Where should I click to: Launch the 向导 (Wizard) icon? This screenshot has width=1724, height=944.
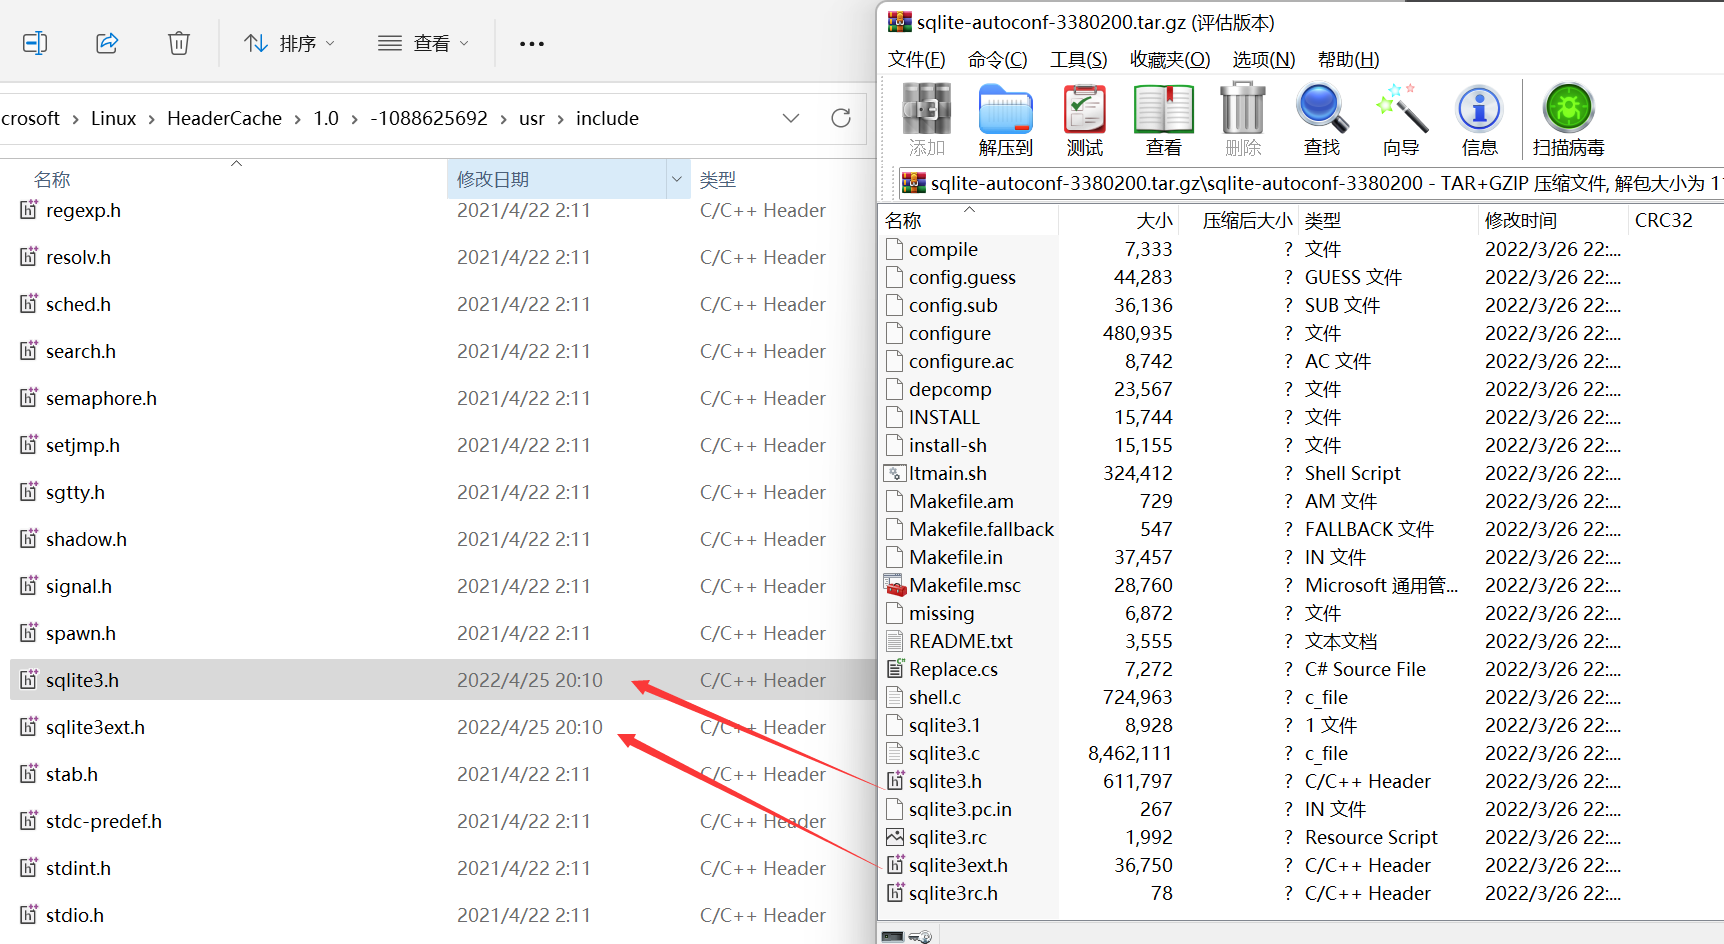point(1400,118)
